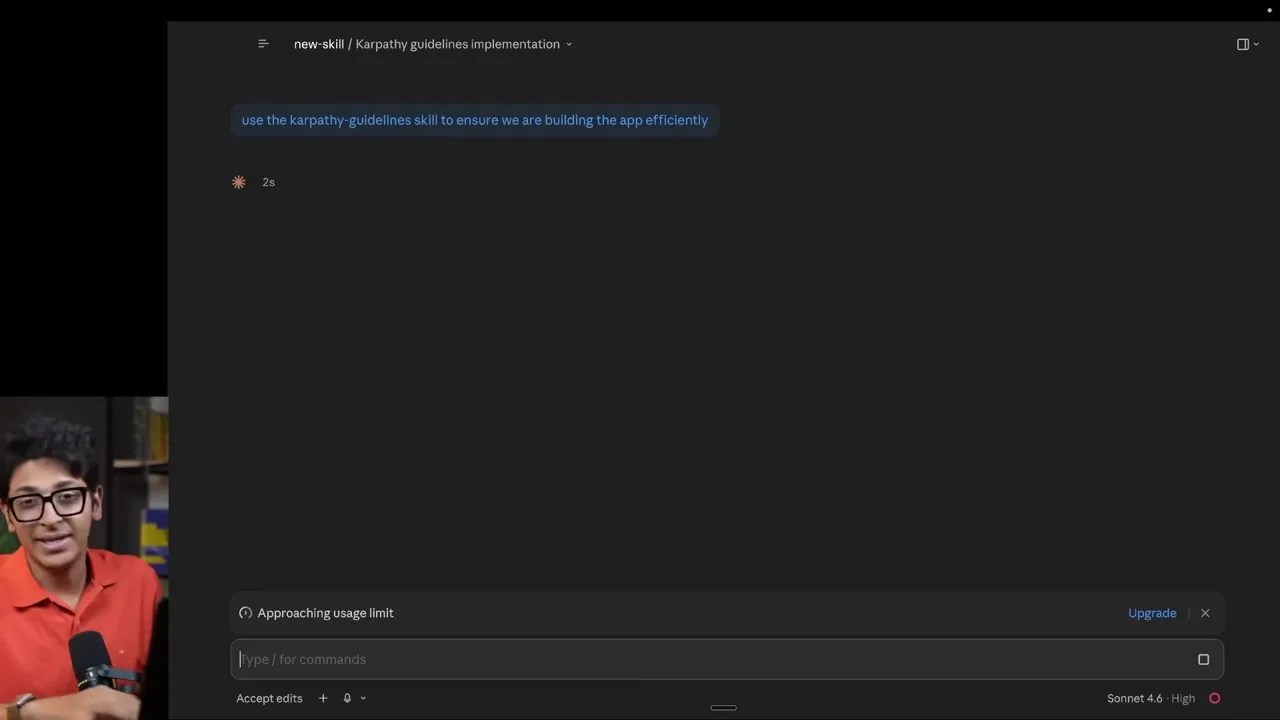
Task: Click the drag handle below the input box
Action: [x=723, y=708]
